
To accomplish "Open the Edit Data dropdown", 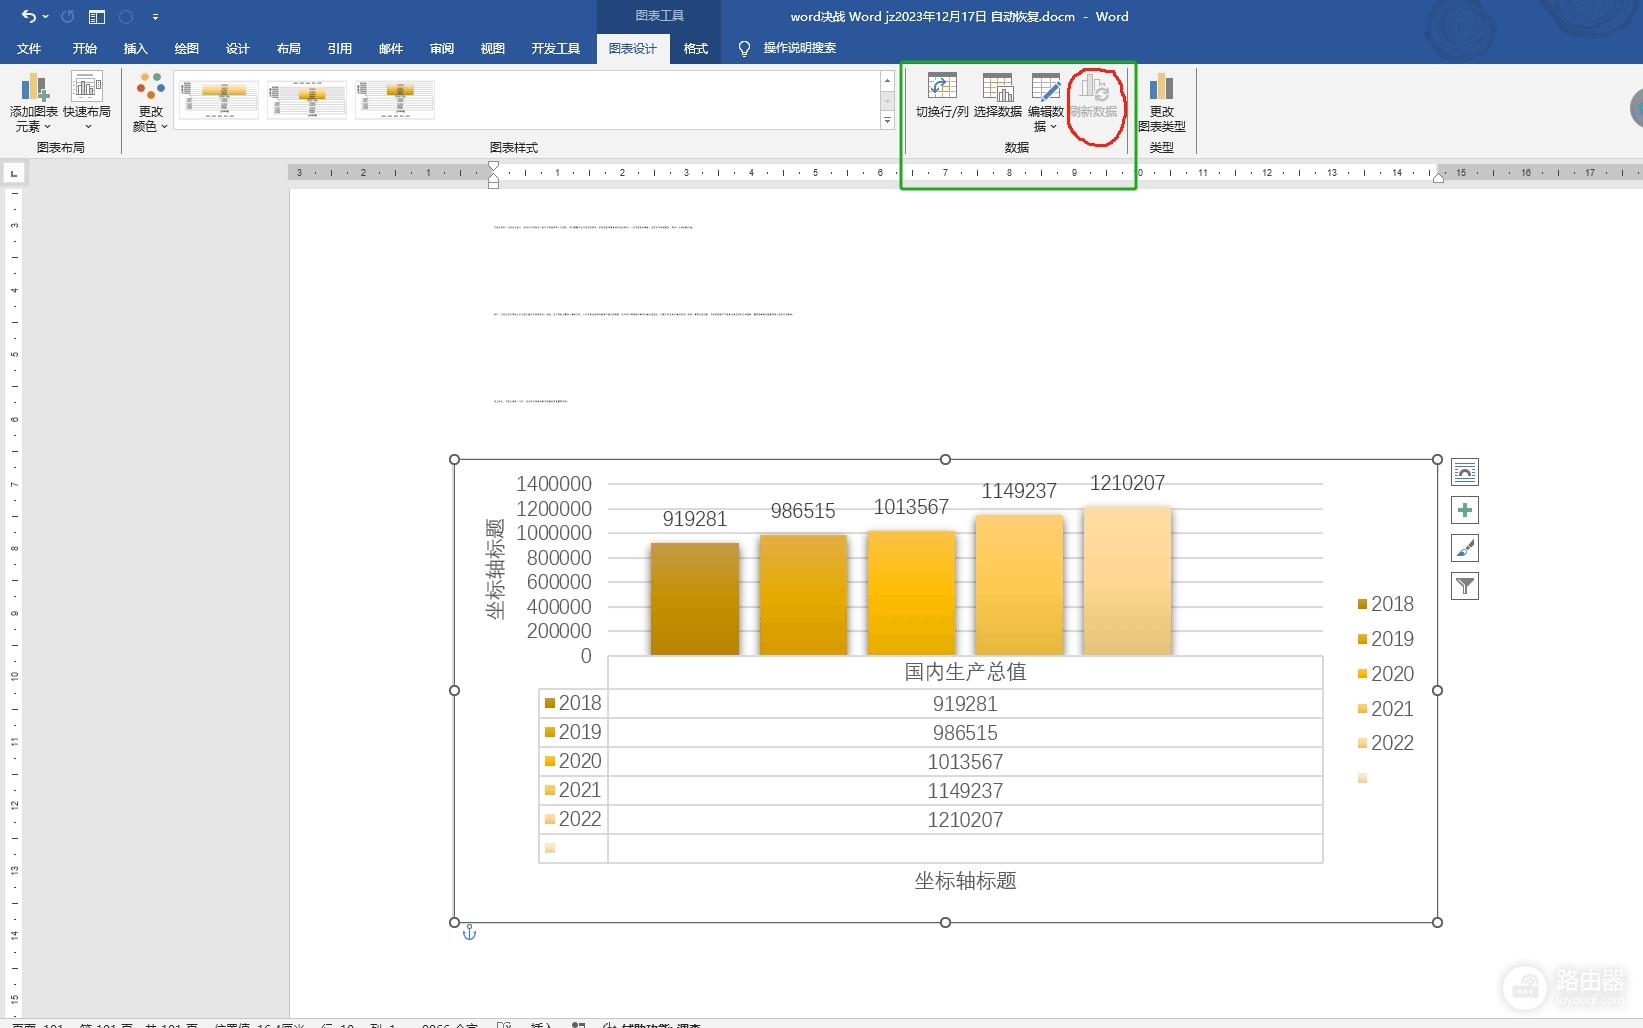I will pyautogui.click(x=1046, y=102).
